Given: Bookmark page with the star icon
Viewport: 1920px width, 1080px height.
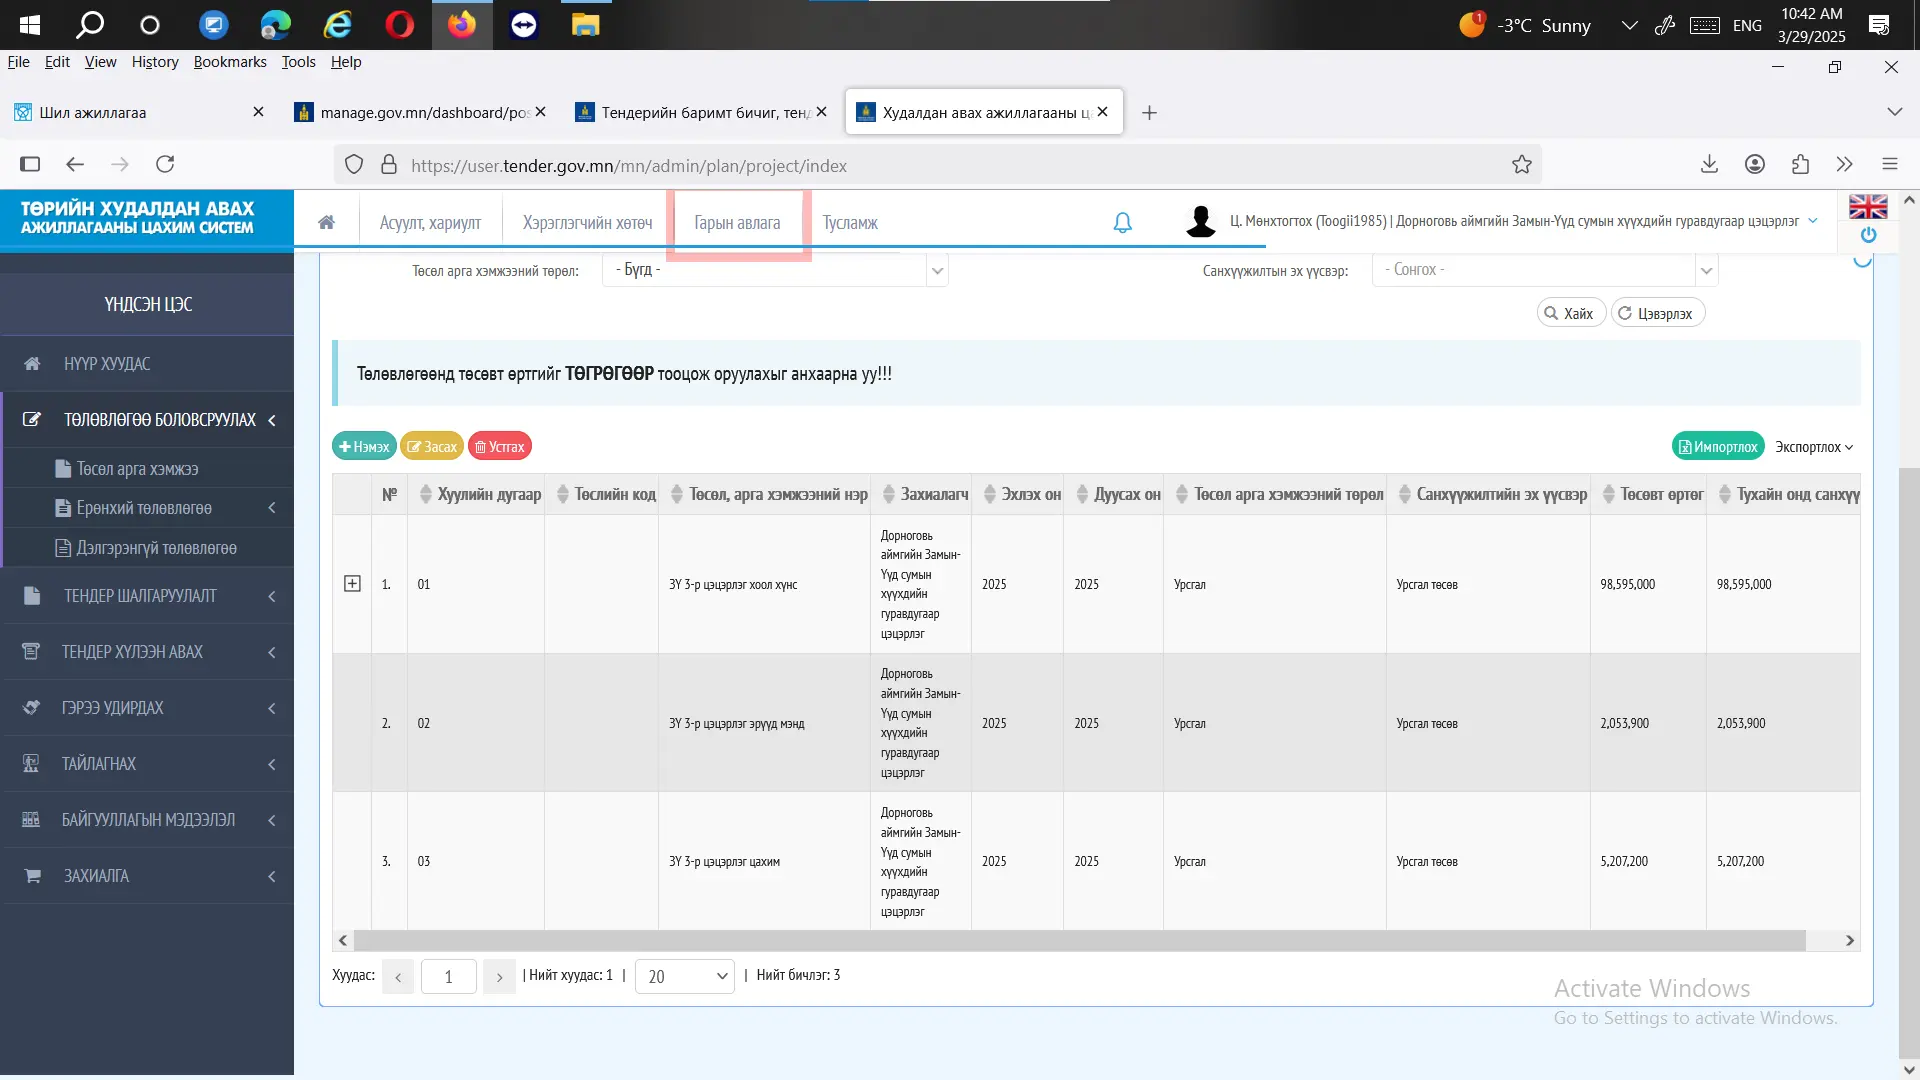Looking at the screenshot, I should pyautogui.click(x=1521, y=165).
